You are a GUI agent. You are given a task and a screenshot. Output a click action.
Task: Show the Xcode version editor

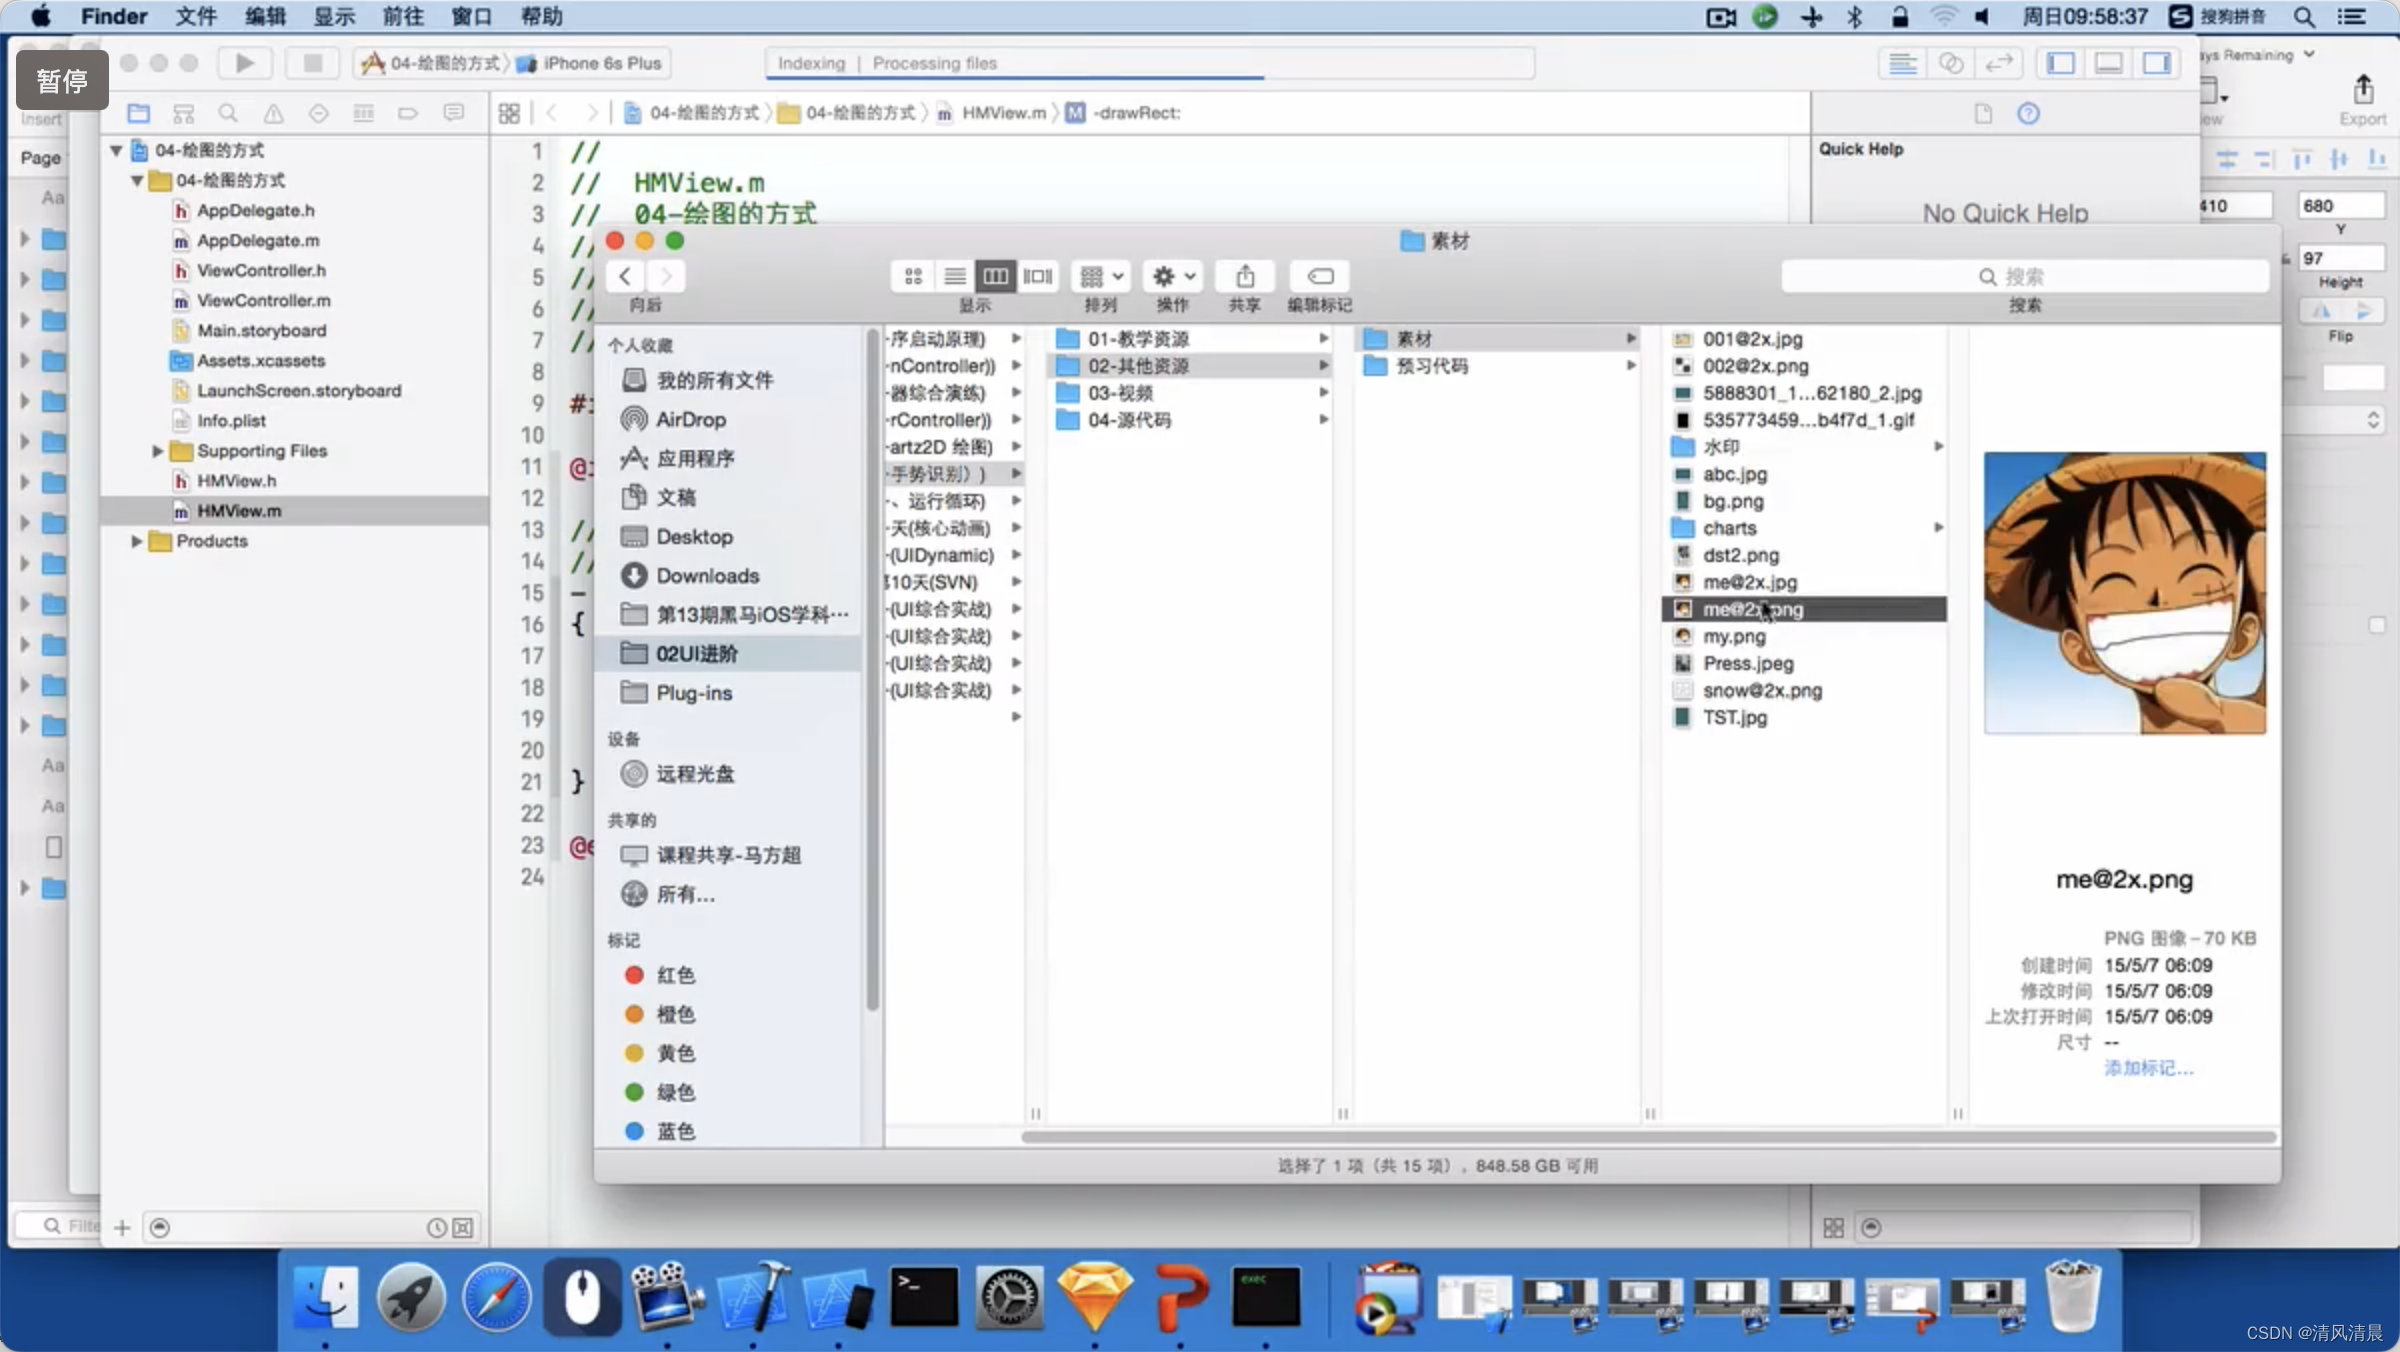1999,63
